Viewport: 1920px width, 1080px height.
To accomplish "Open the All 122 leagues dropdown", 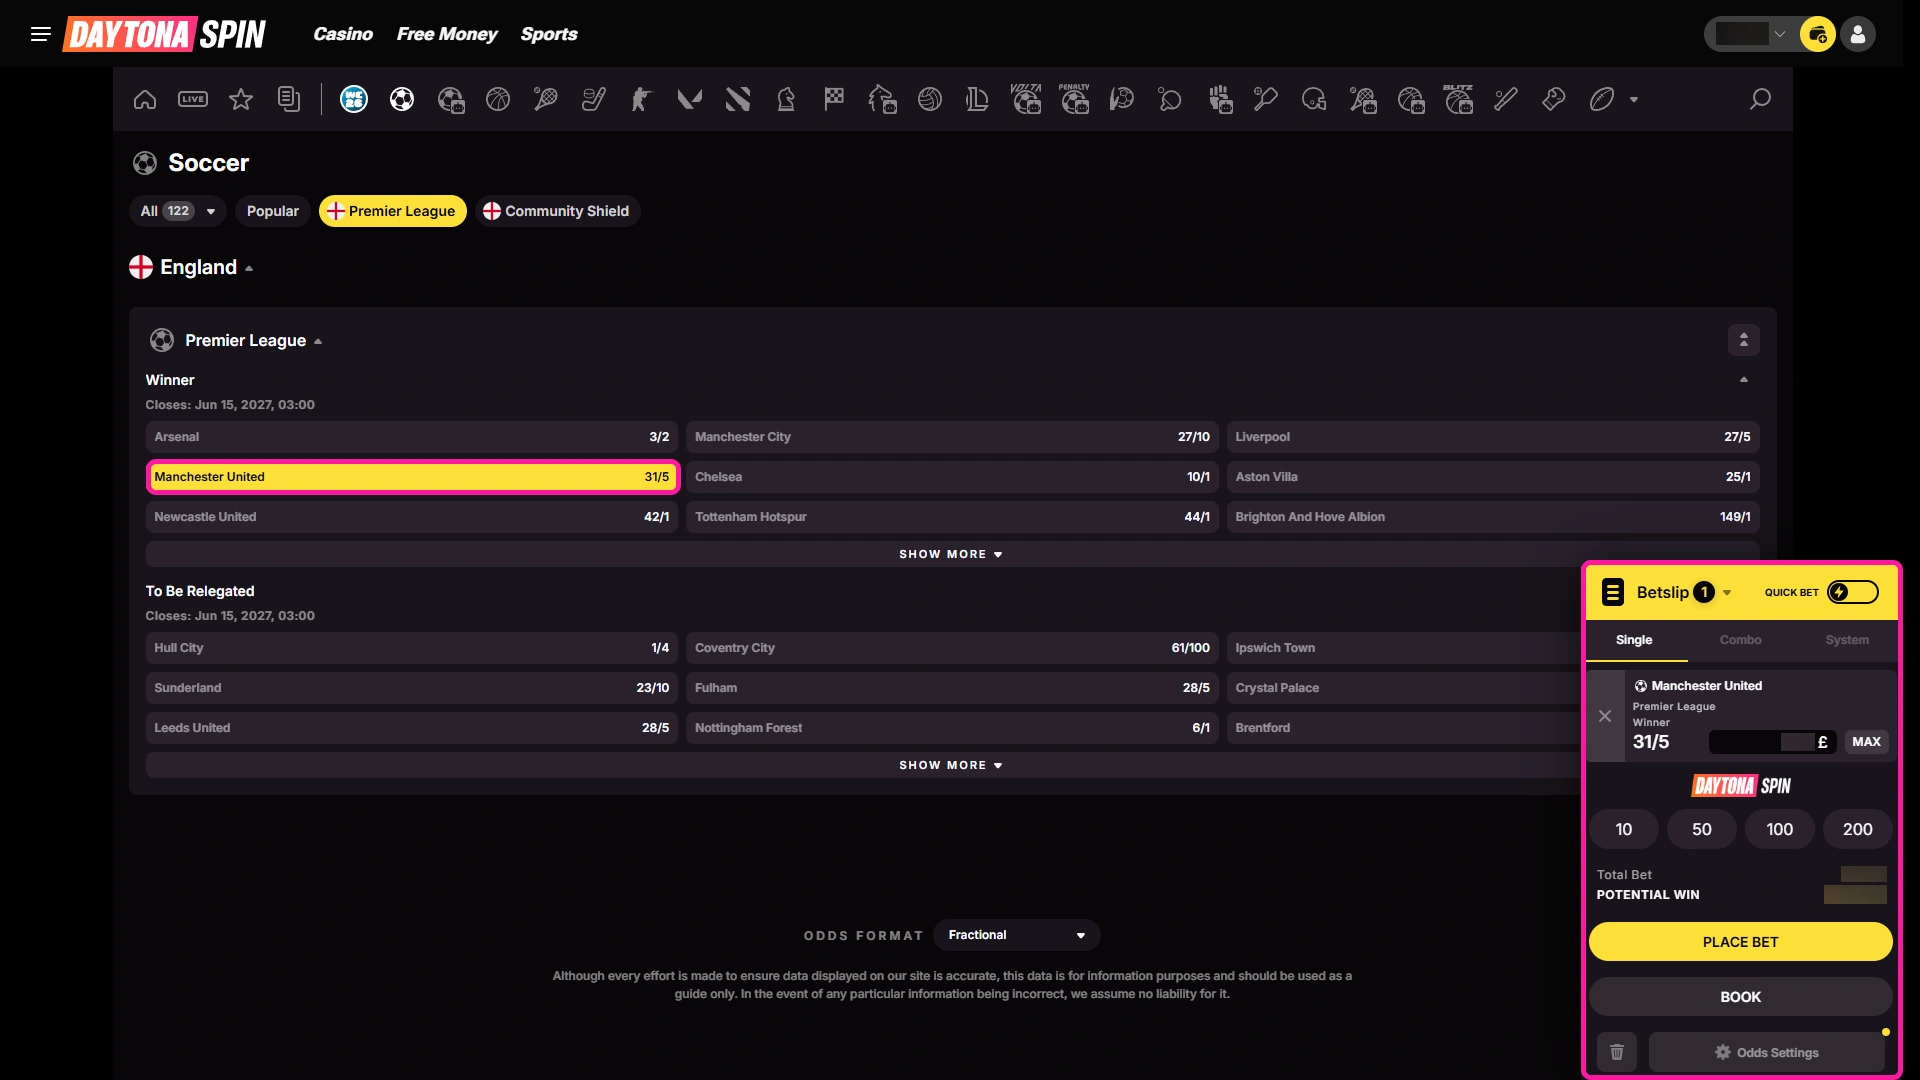I will click(x=178, y=211).
